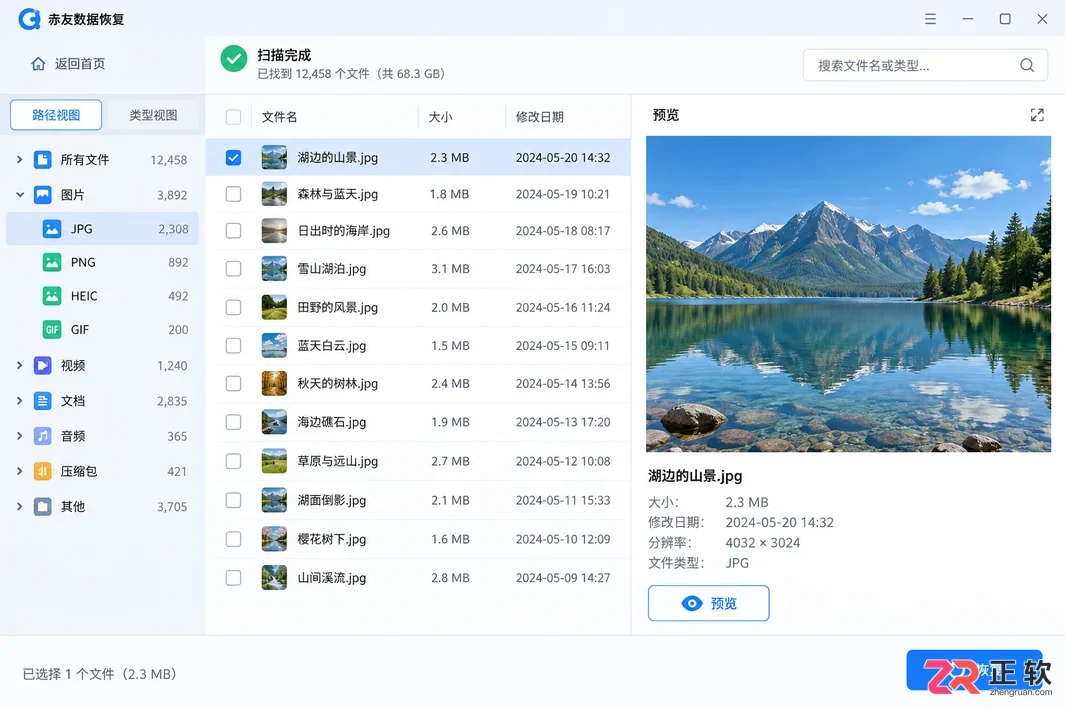Click the 视频 play icon
The height and width of the screenshot is (710, 1065).
(x=42, y=366)
